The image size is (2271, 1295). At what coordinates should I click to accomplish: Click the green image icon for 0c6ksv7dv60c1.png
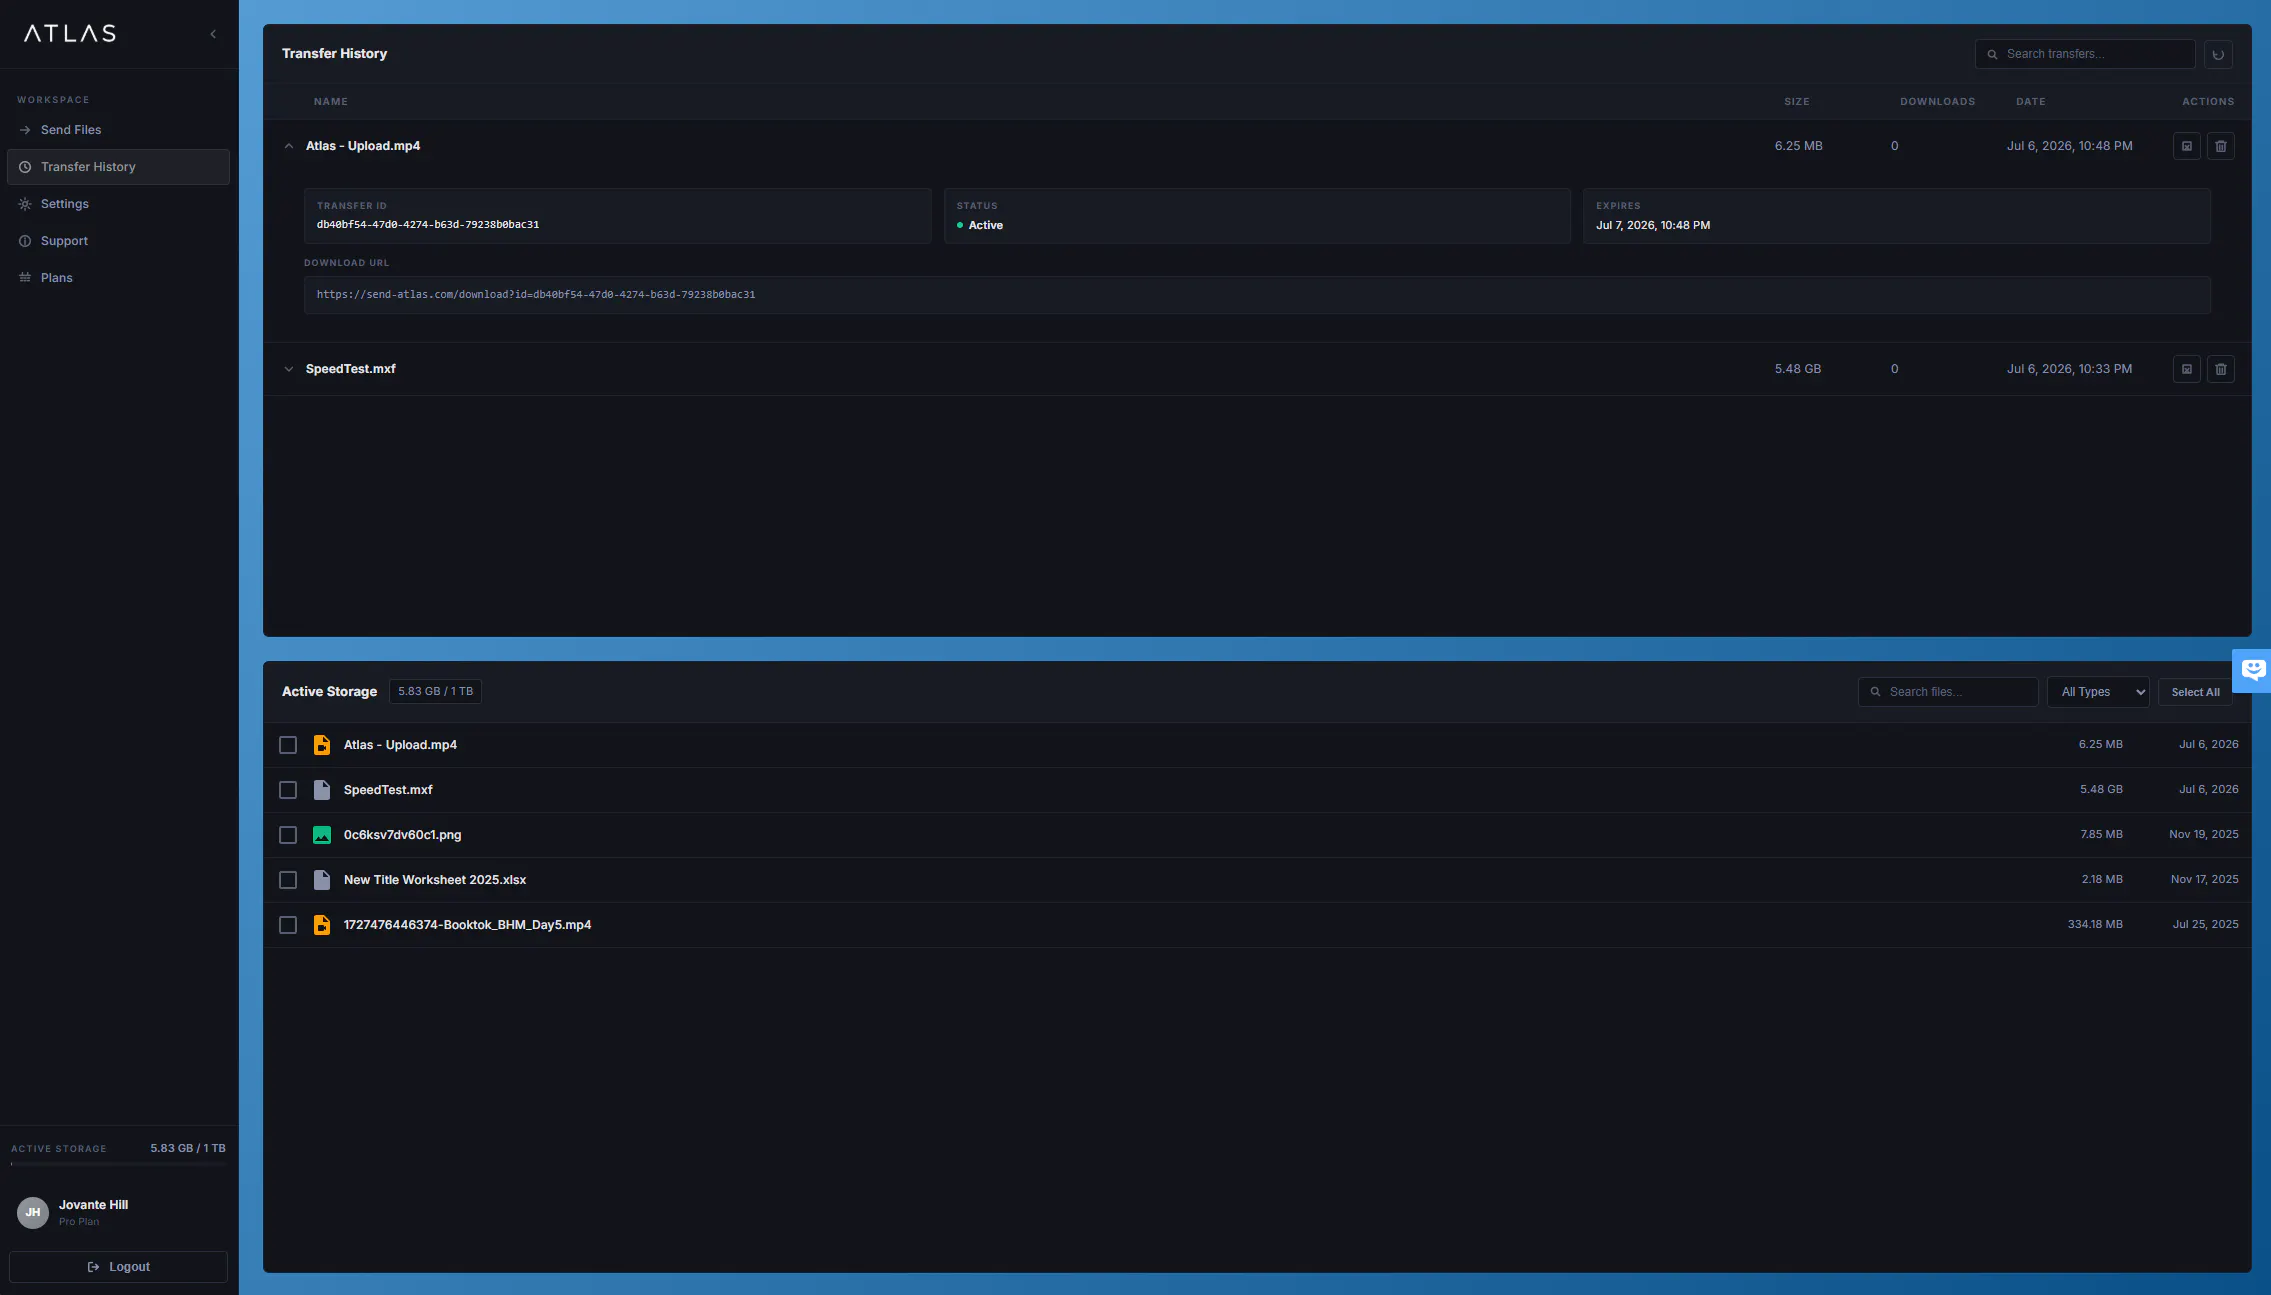tap(322, 835)
